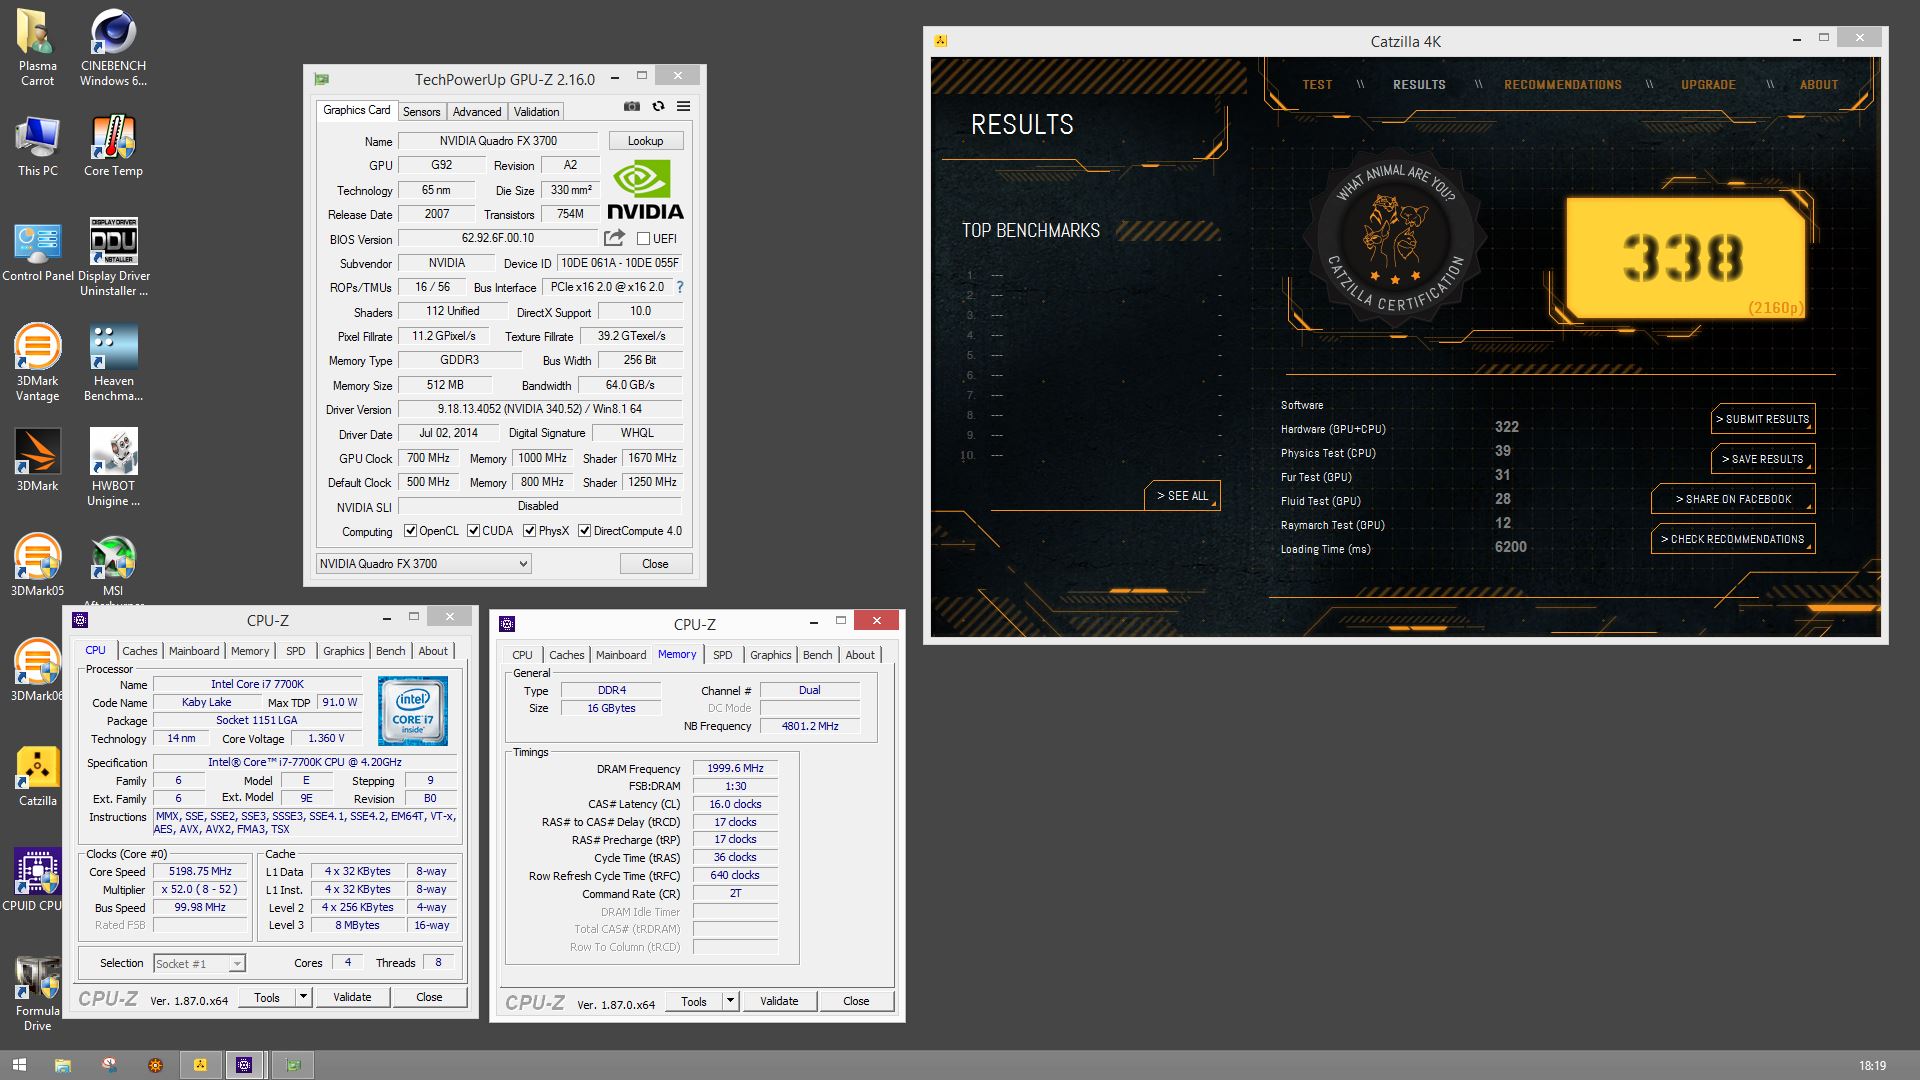1920x1080 pixels.
Task: Switch to the Sensors tab in GPU-Z
Action: (421, 112)
